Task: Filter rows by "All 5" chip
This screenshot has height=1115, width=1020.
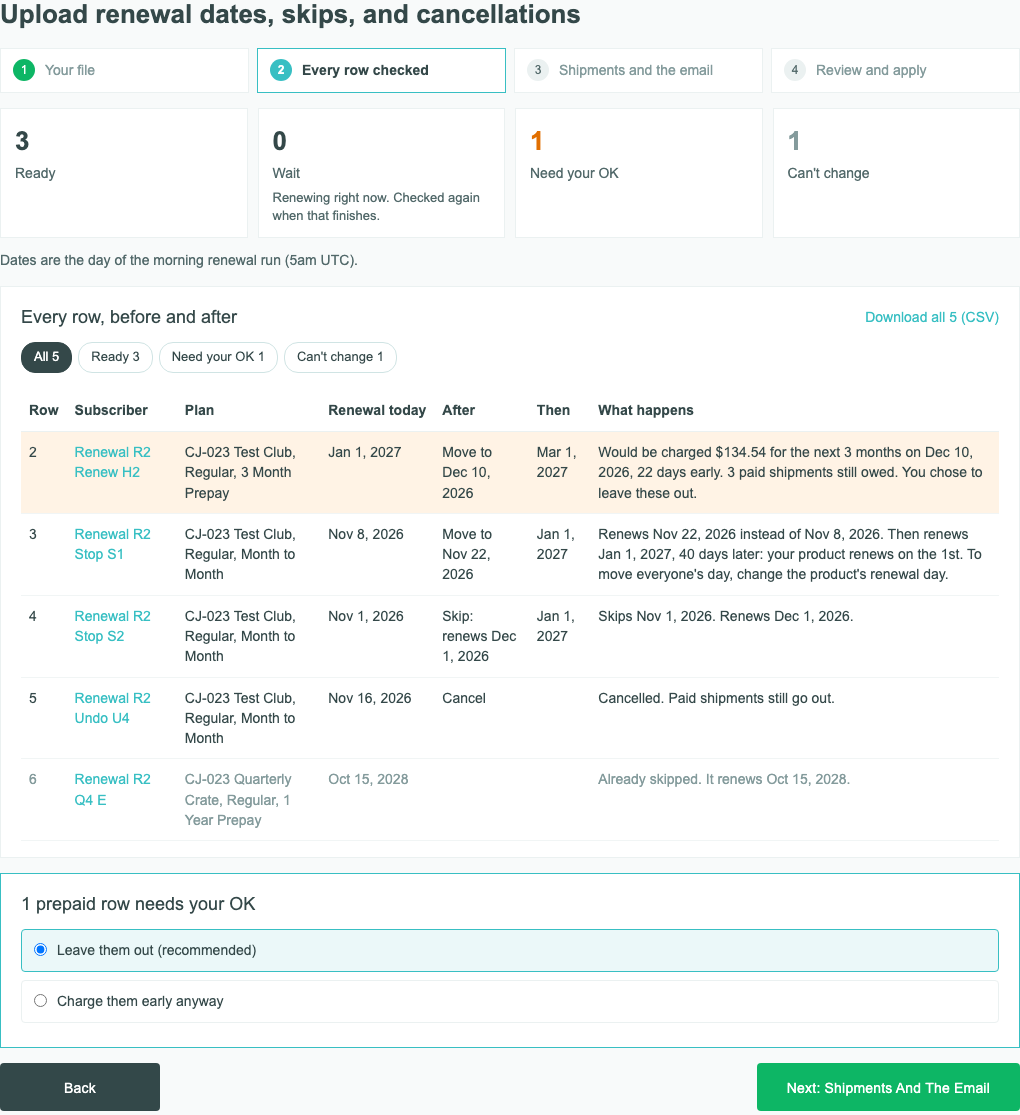Action: click(x=46, y=357)
